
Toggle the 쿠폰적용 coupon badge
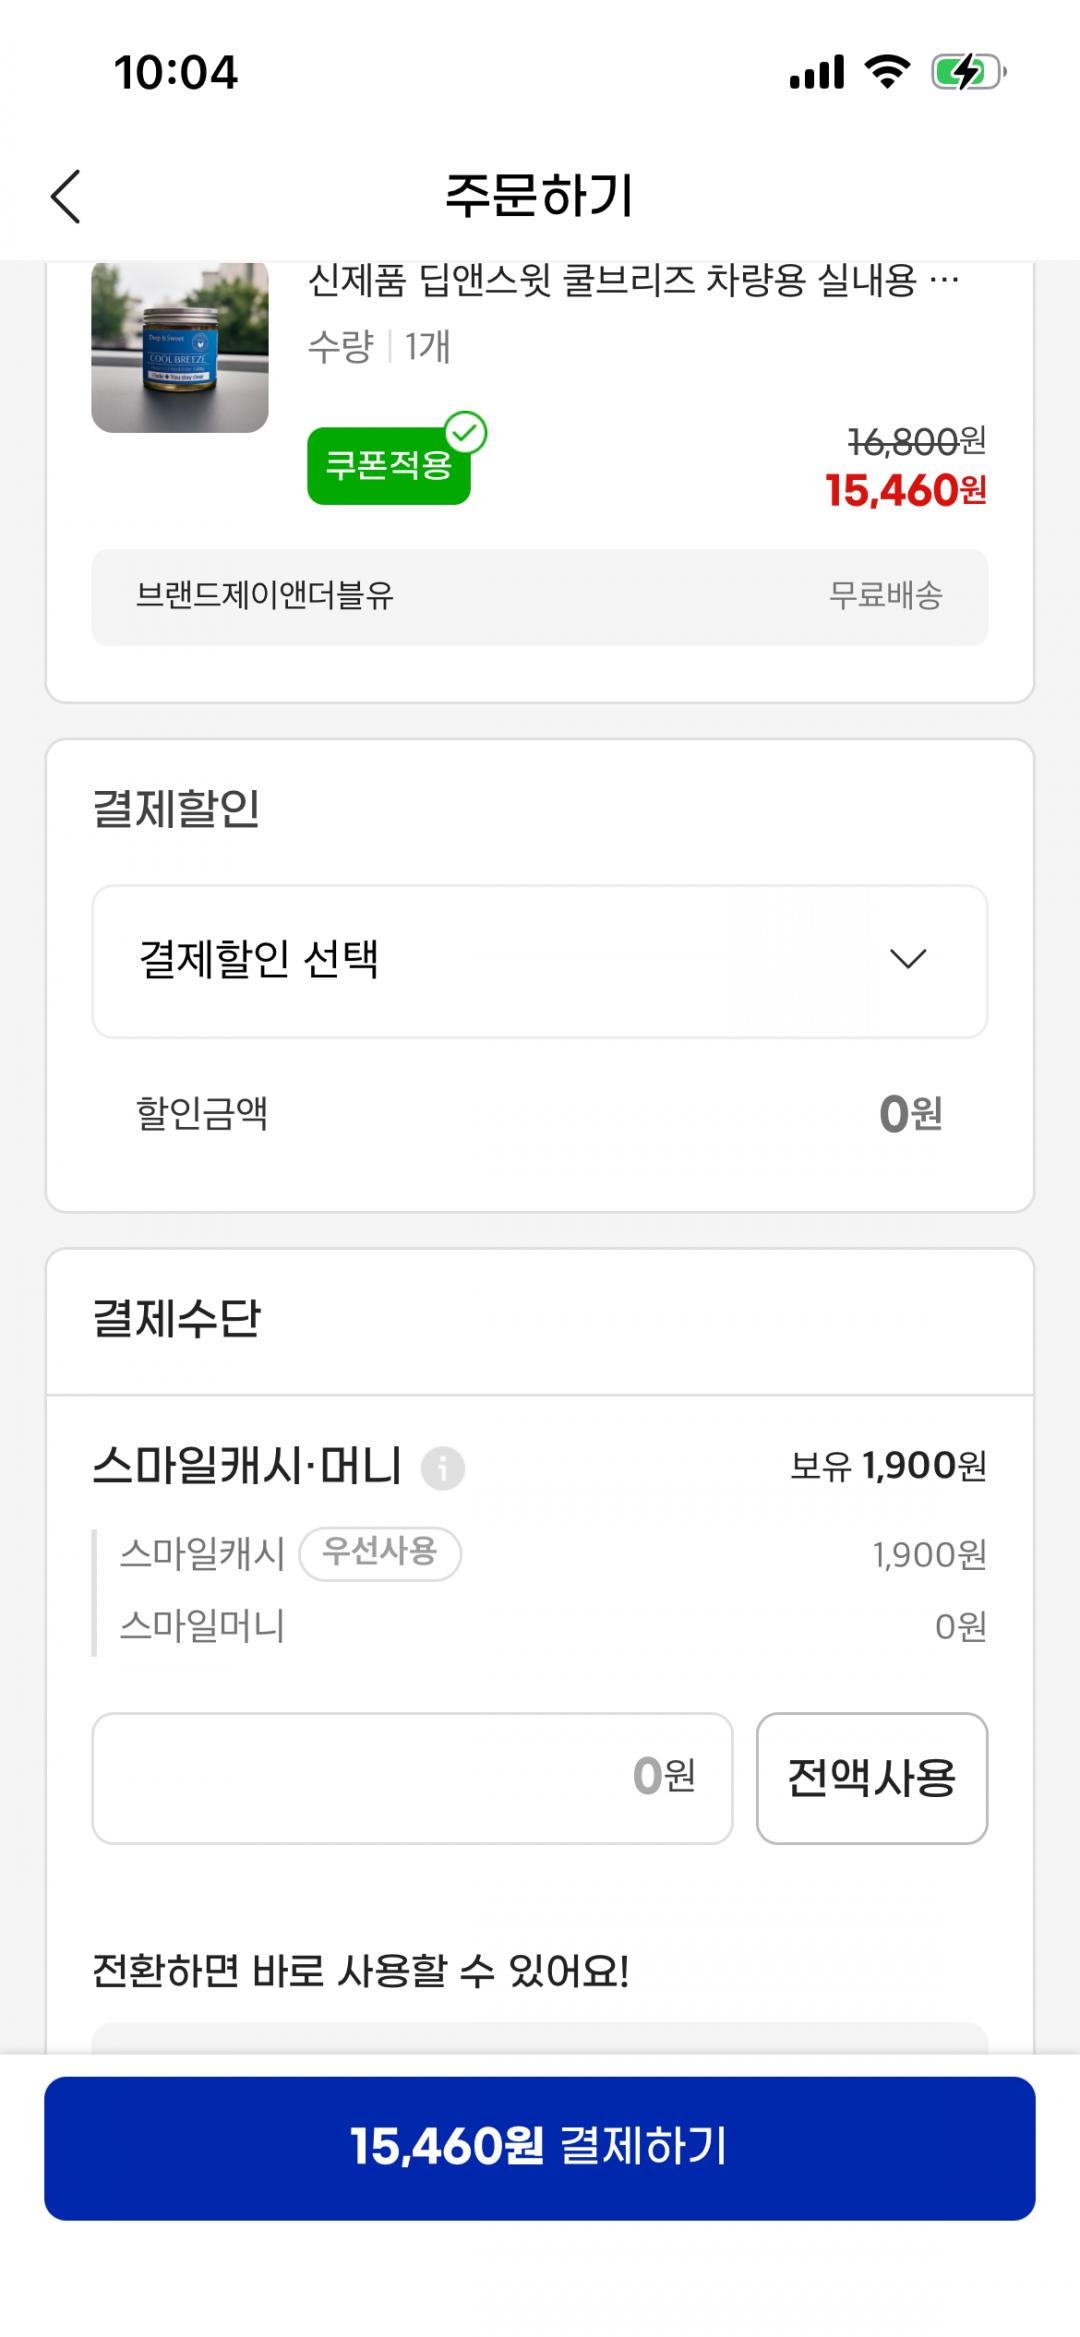point(388,466)
